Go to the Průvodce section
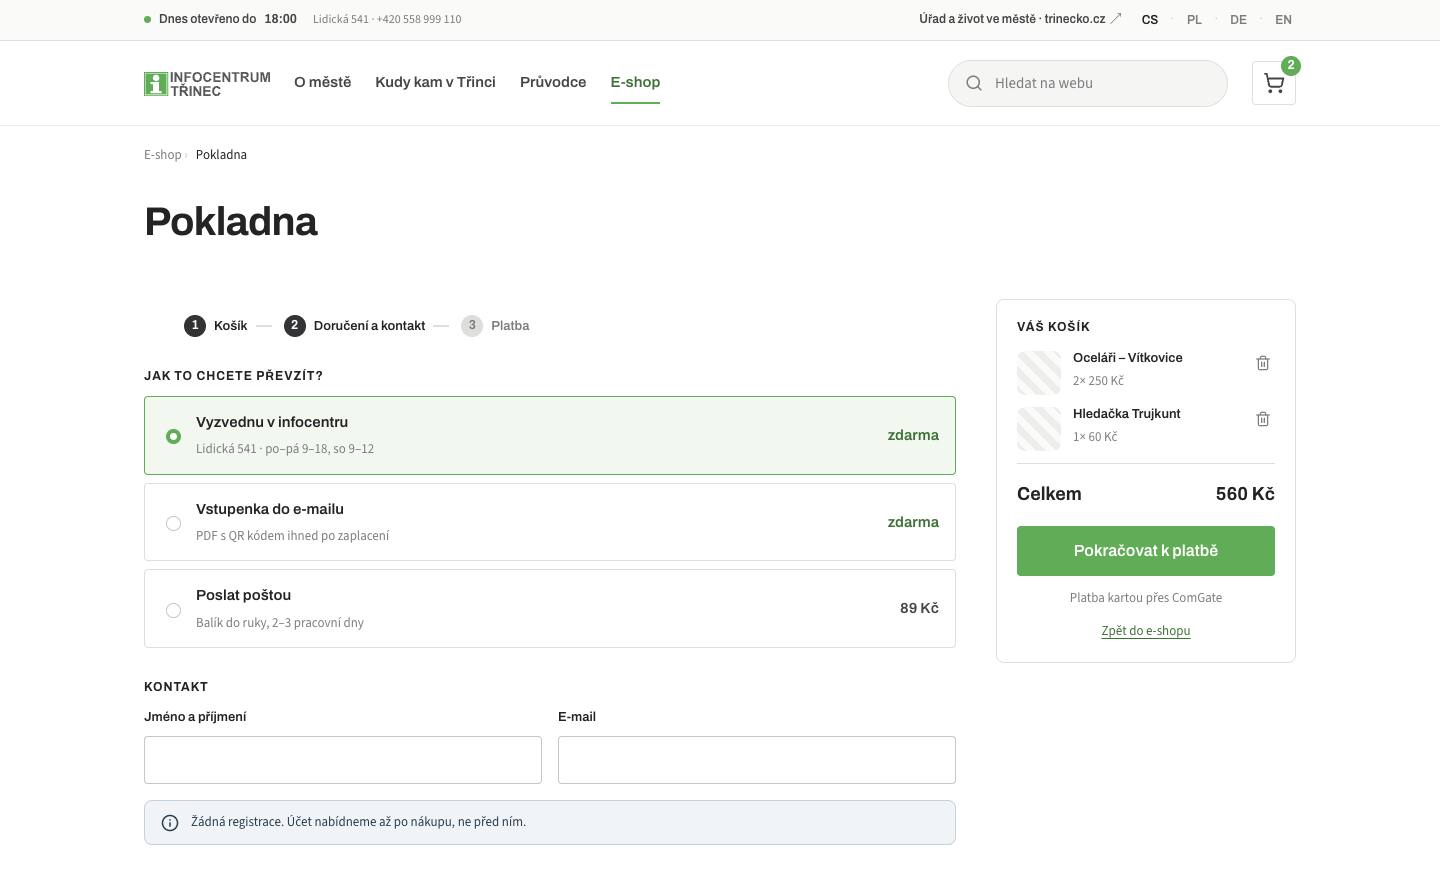Viewport: 1440px width, 880px height. 553,82
